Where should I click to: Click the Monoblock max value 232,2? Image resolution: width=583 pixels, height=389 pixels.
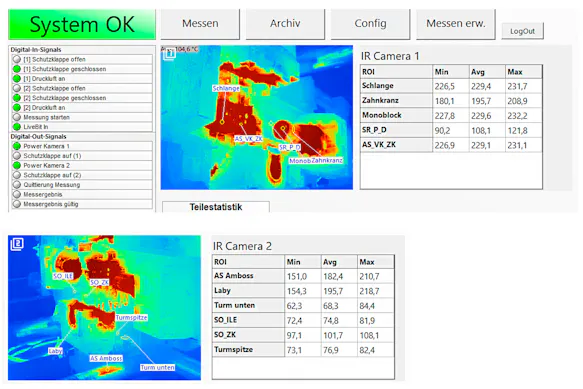click(x=517, y=116)
